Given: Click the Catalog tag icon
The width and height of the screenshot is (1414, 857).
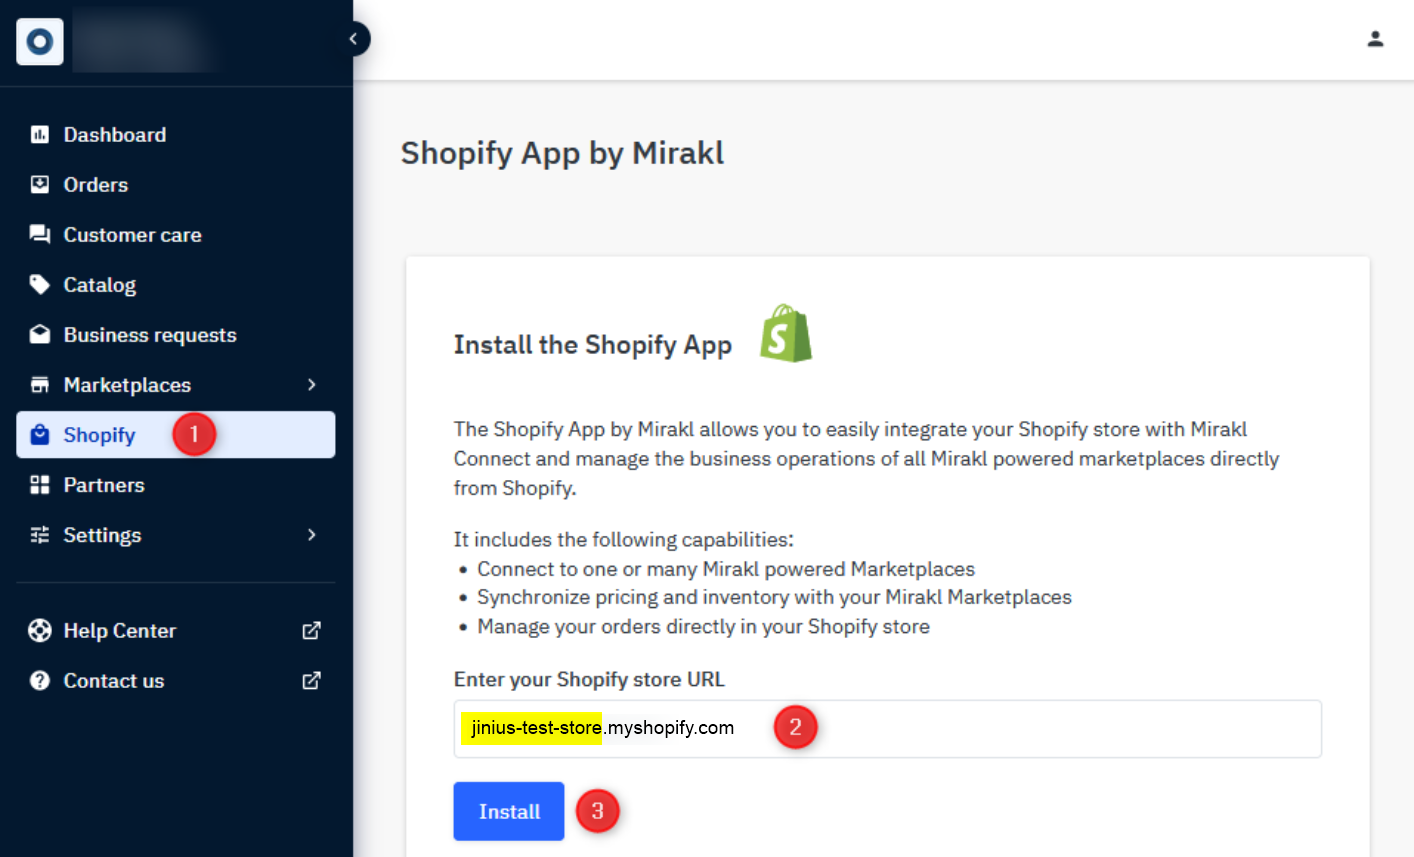Looking at the screenshot, I should point(40,284).
